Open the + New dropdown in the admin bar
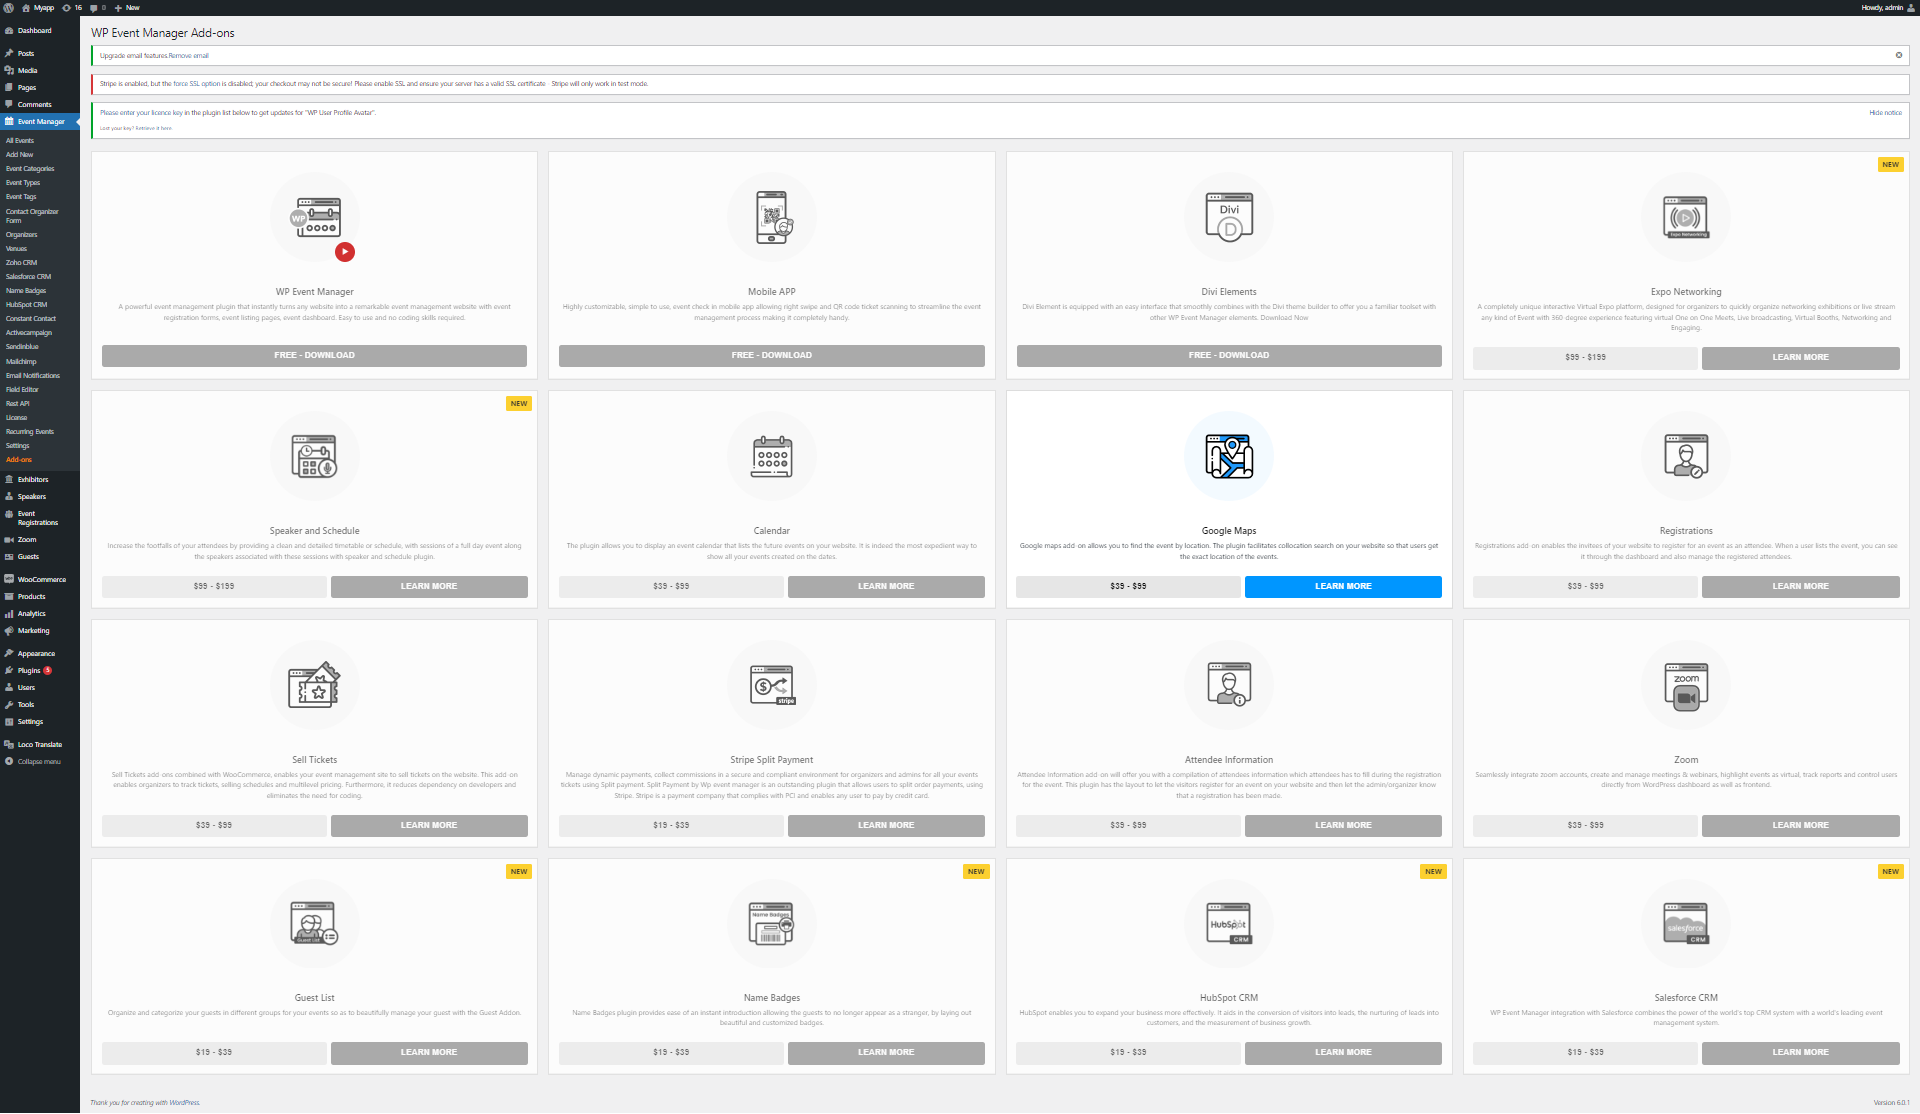 (127, 7)
